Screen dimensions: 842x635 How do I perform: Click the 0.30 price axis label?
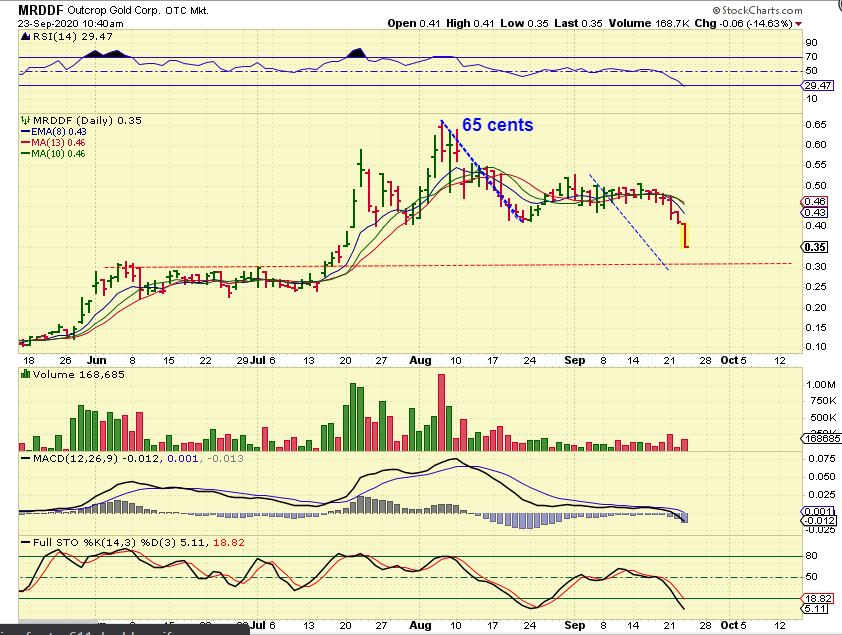pos(816,267)
